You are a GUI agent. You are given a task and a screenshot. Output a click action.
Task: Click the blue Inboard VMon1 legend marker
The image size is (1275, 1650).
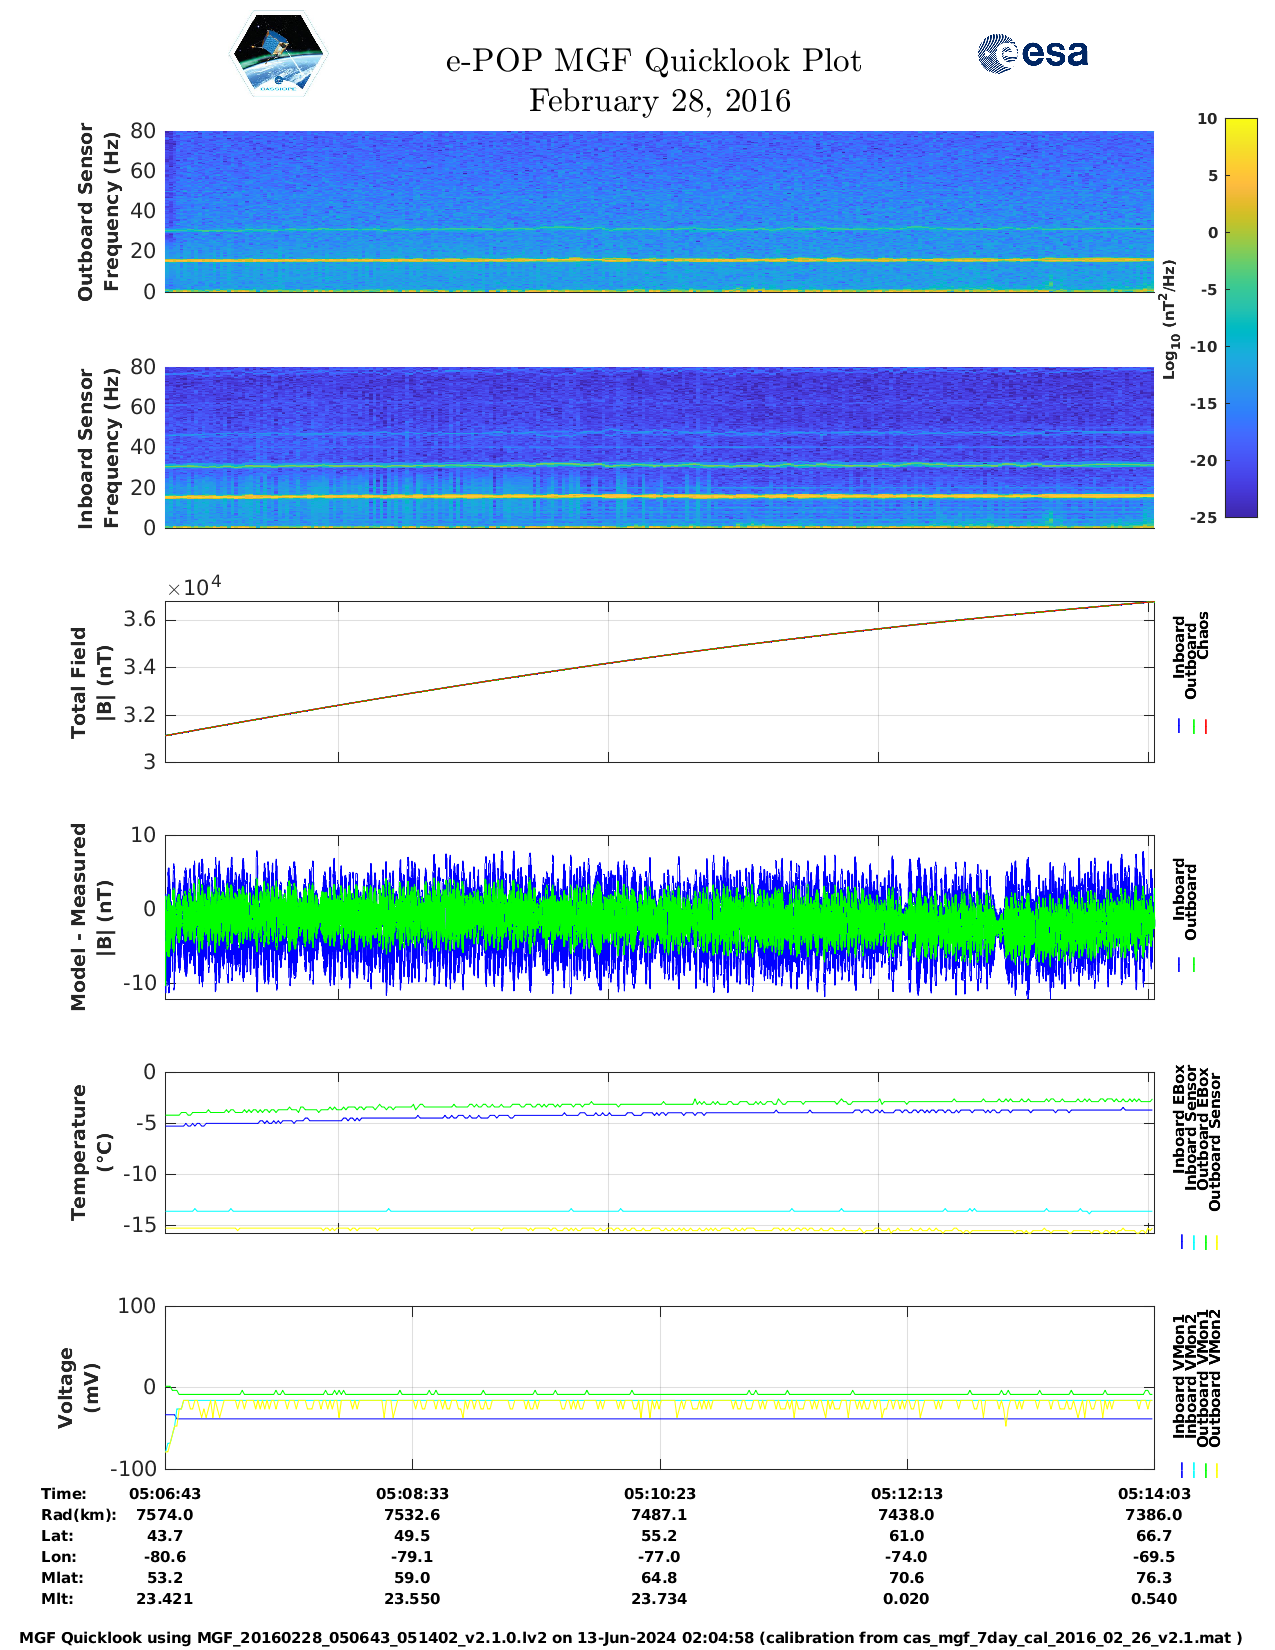1181,1470
